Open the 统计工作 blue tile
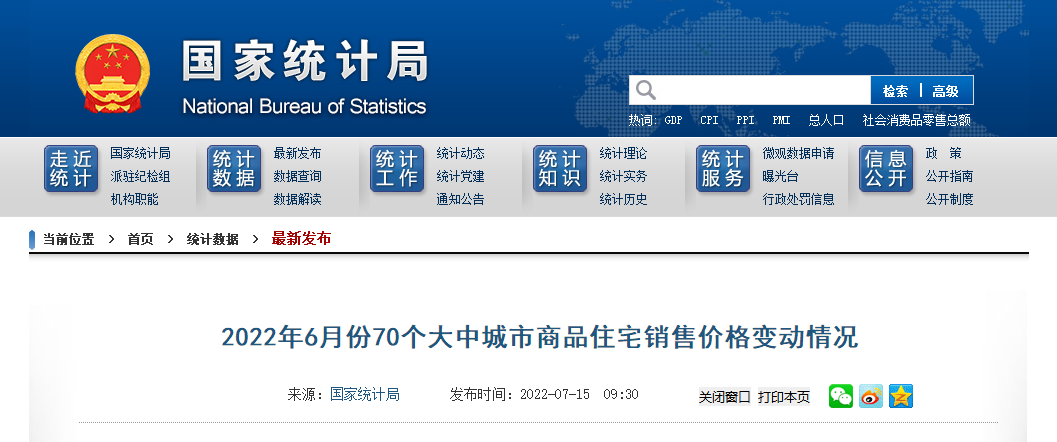This screenshot has width=1057, height=442. (x=397, y=169)
